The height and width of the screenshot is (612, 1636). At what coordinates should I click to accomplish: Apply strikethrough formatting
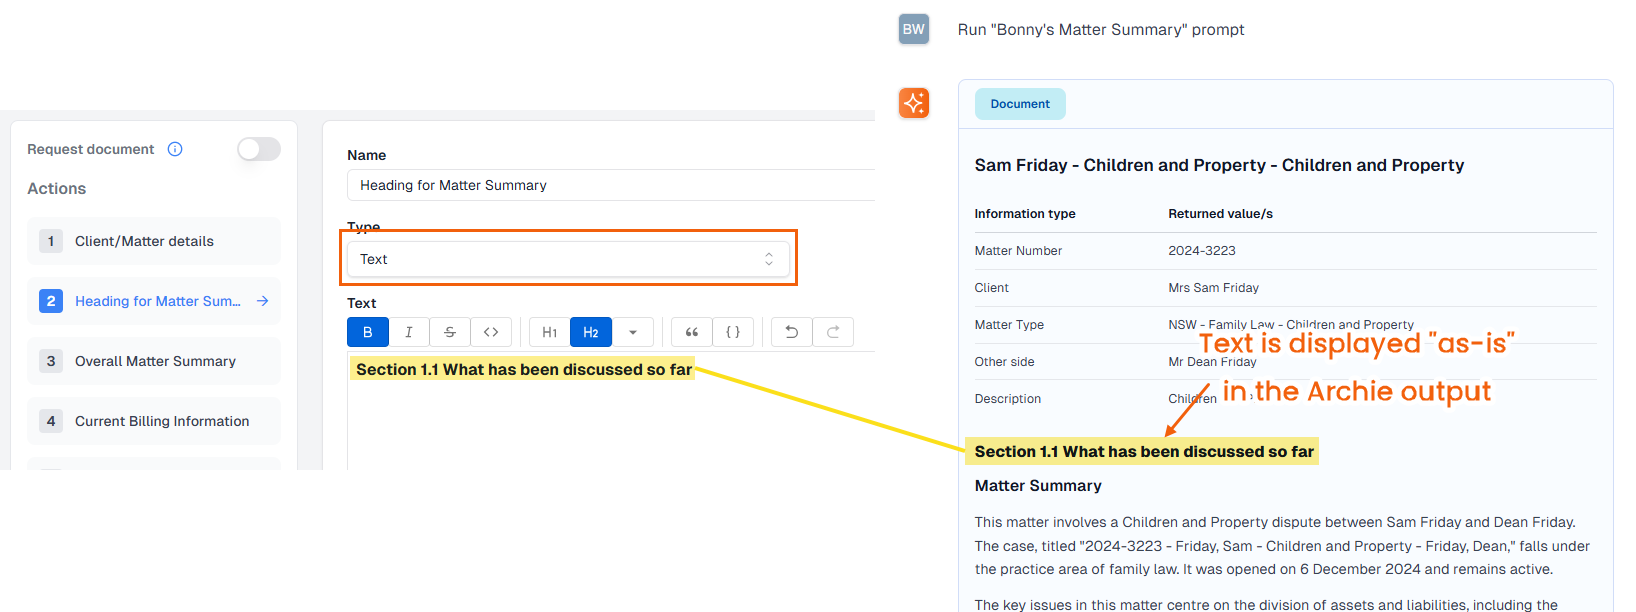point(450,332)
